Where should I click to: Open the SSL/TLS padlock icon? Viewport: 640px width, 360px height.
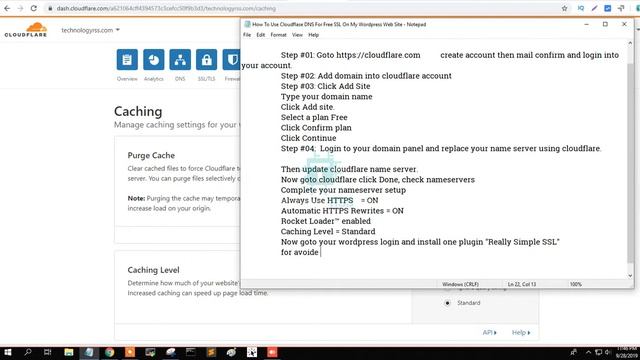tap(207, 60)
